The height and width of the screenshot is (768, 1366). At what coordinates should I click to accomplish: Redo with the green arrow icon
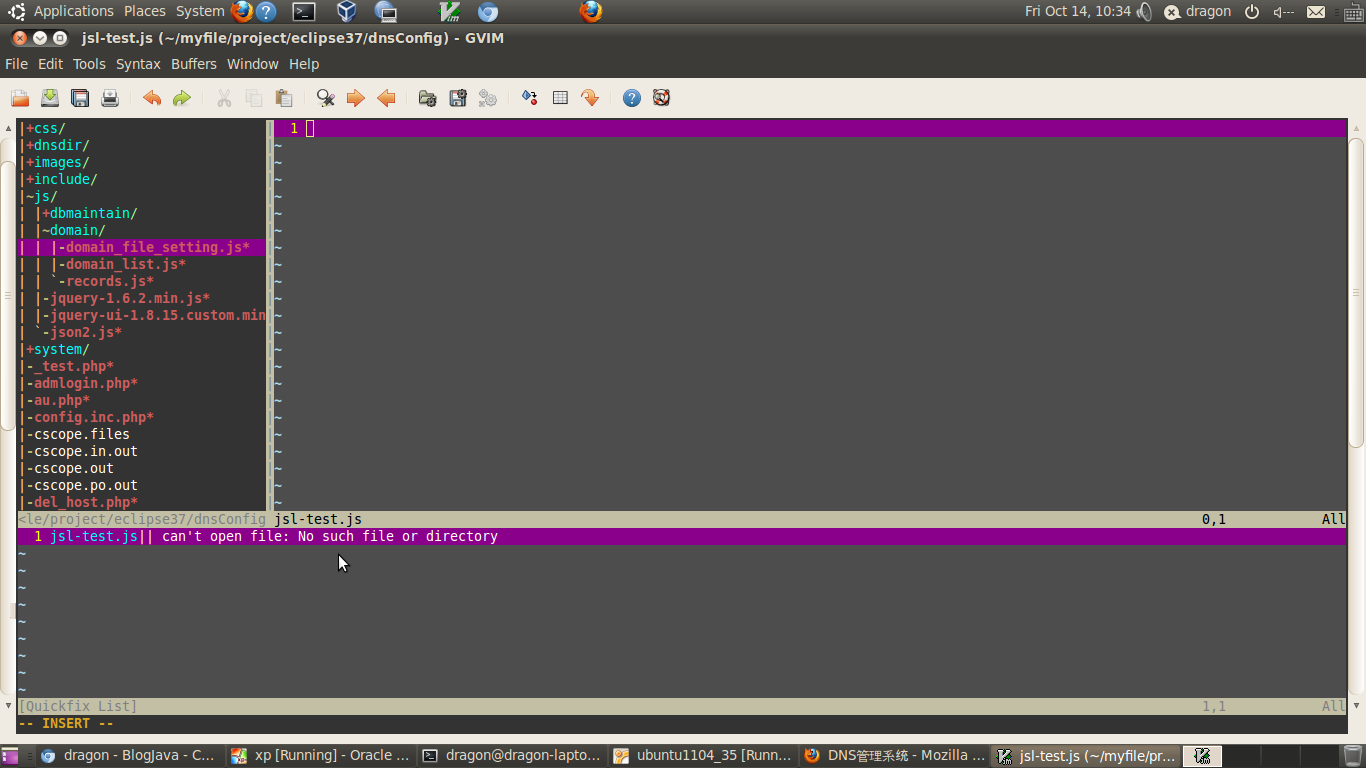click(x=182, y=98)
